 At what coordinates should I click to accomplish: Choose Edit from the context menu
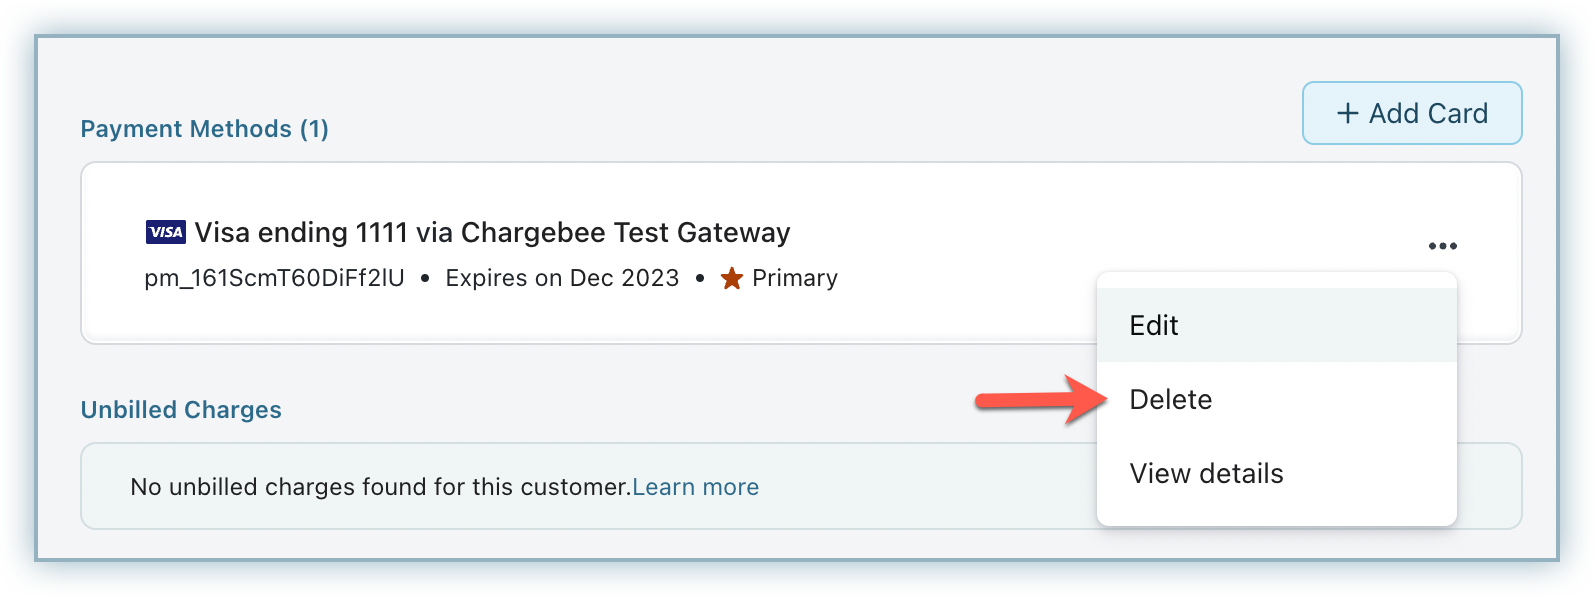pyautogui.click(x=1154, y=326)
